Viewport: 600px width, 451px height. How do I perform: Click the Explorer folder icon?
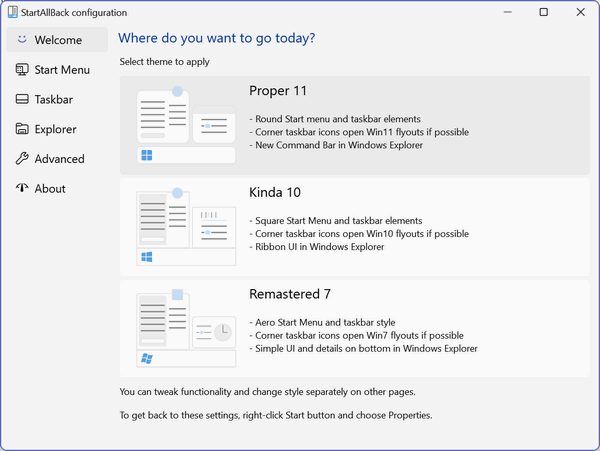click(x=22, y=129)
